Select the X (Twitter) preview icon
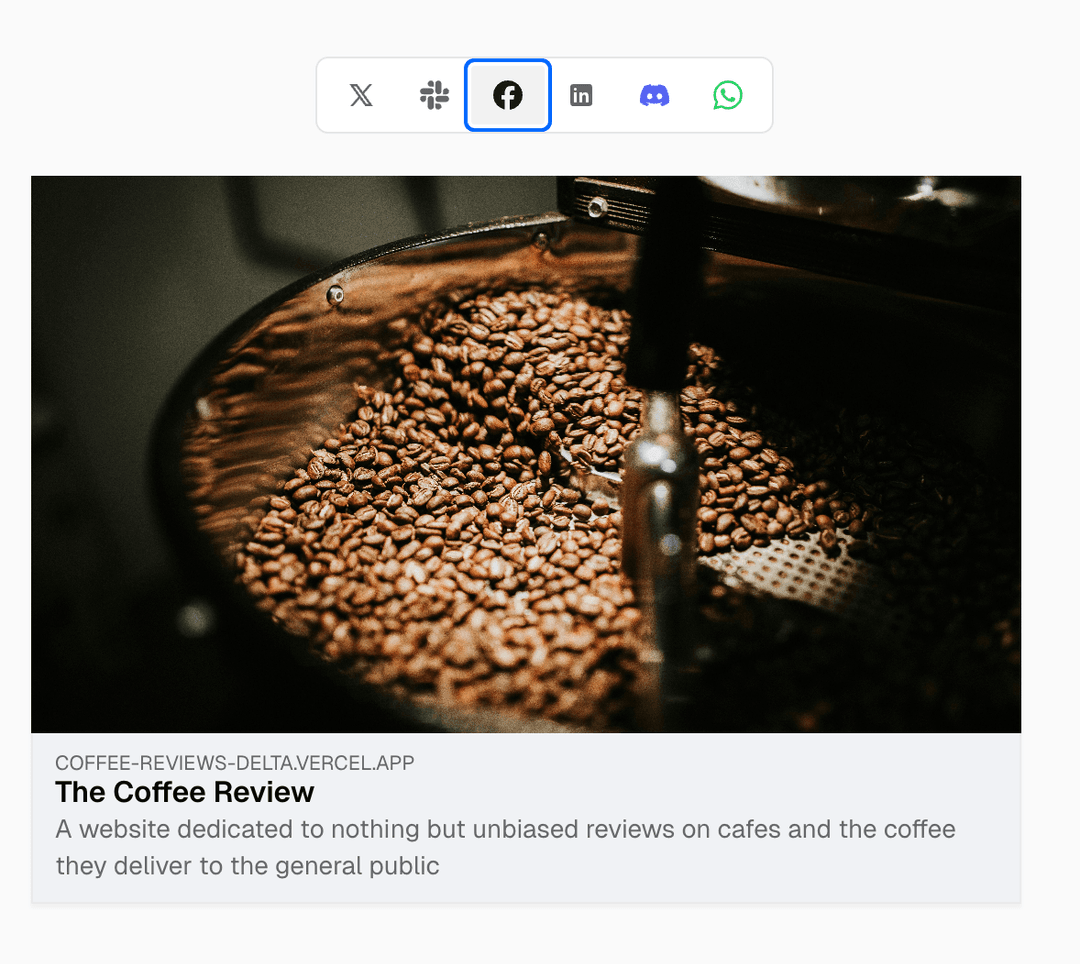The width and height of the screenshot is (1080, 964). (x=361, y=95)
